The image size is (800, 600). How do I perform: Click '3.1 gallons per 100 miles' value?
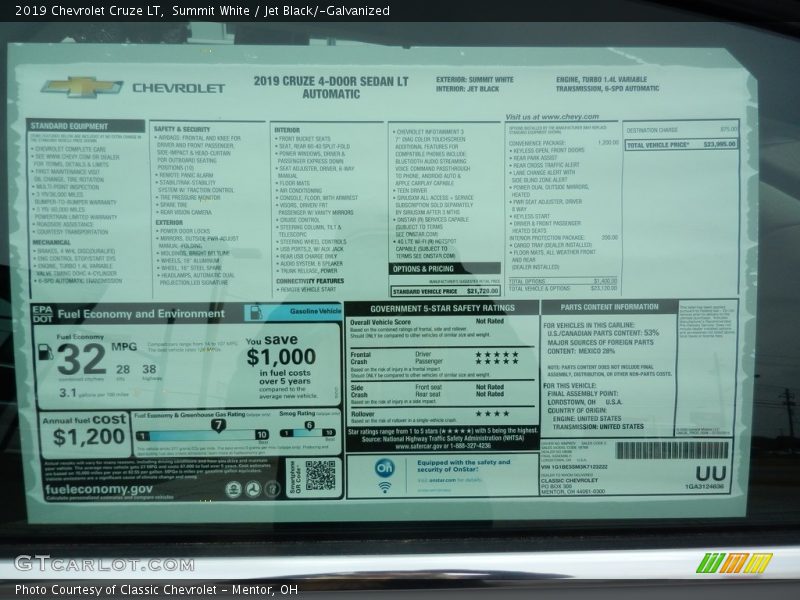[x=94, y=393]
